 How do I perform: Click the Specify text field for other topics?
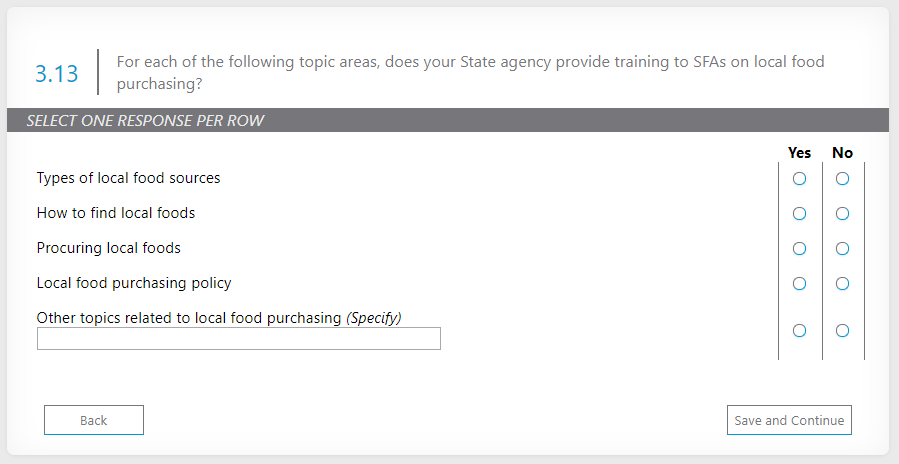click(238, 339)
